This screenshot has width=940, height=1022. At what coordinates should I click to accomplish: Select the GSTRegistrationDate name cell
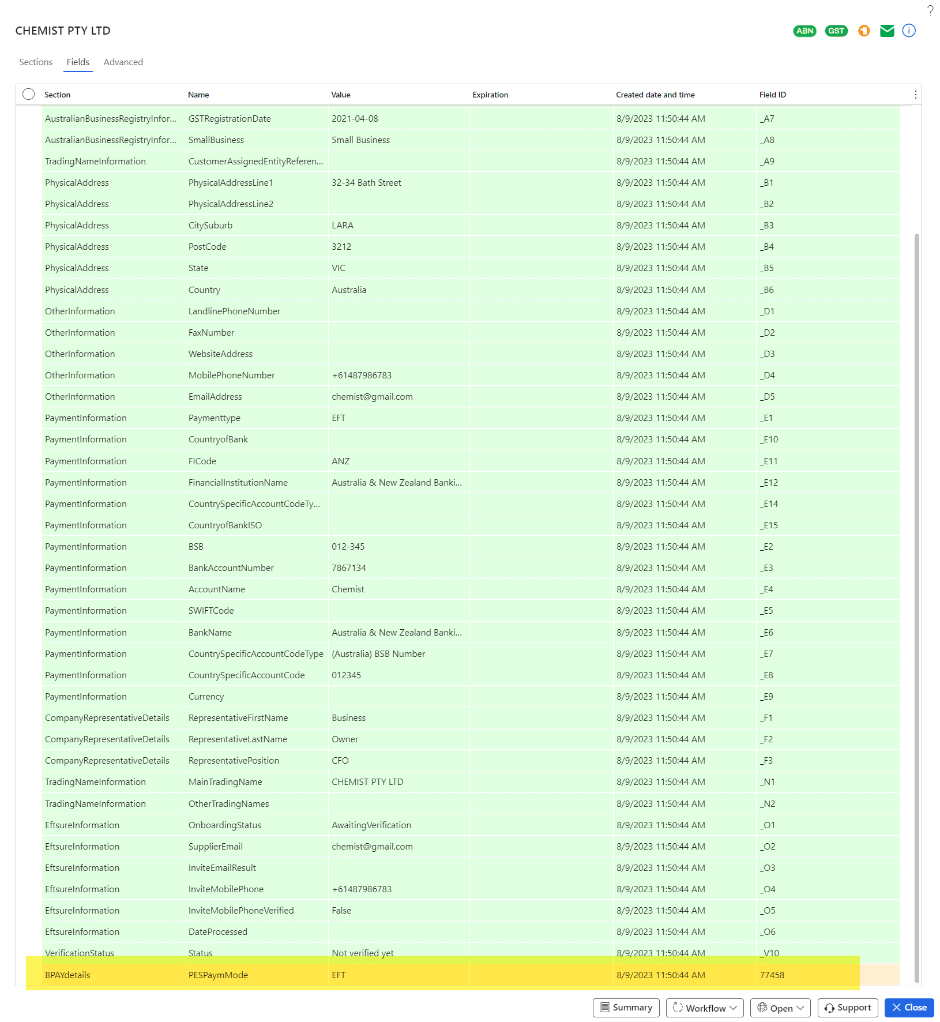click(229, 119)
